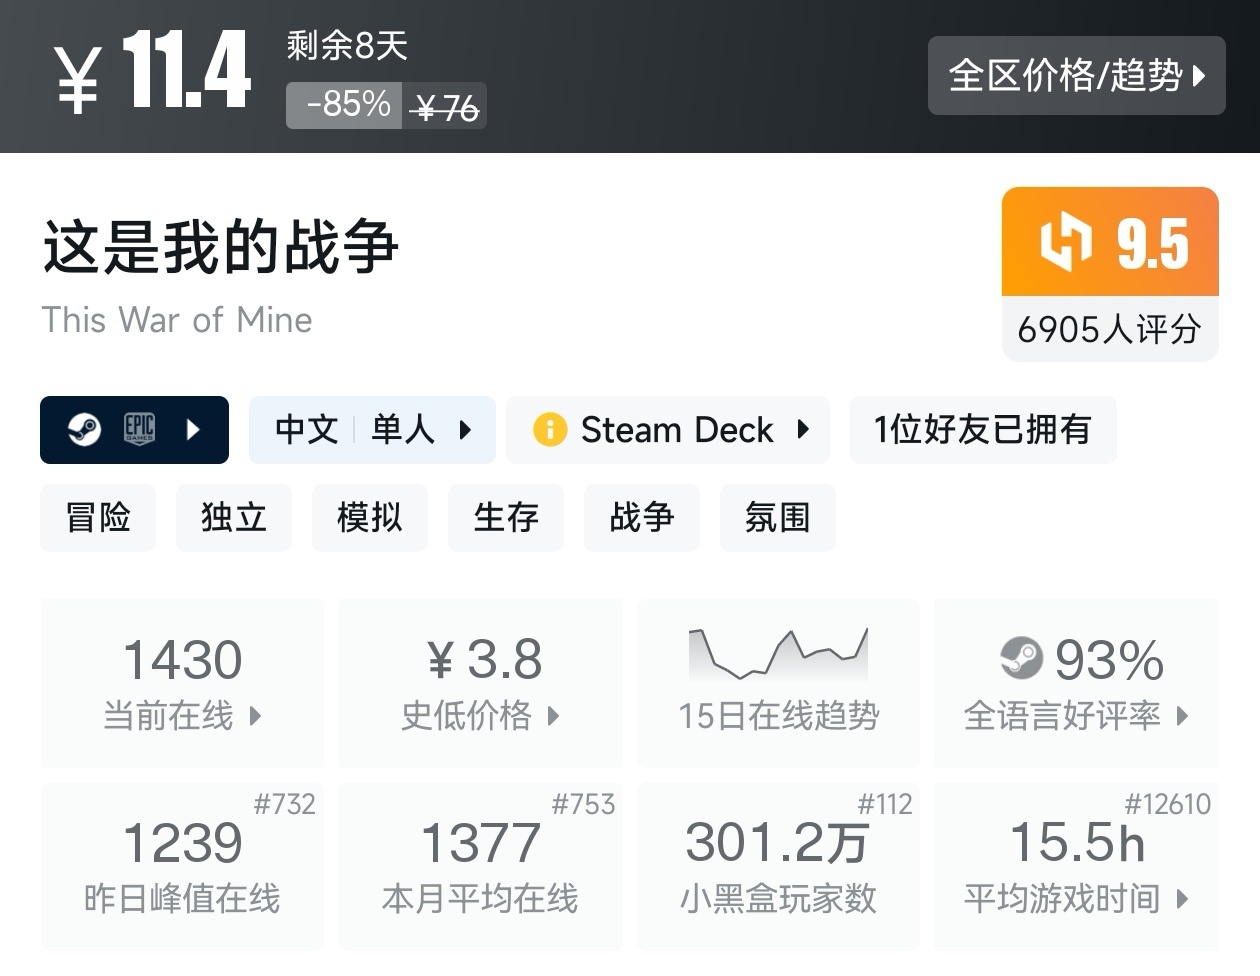Select the 冒险 tag
Image resolution: width=1260 pixels, height=976 pixels.
[98, 518]
